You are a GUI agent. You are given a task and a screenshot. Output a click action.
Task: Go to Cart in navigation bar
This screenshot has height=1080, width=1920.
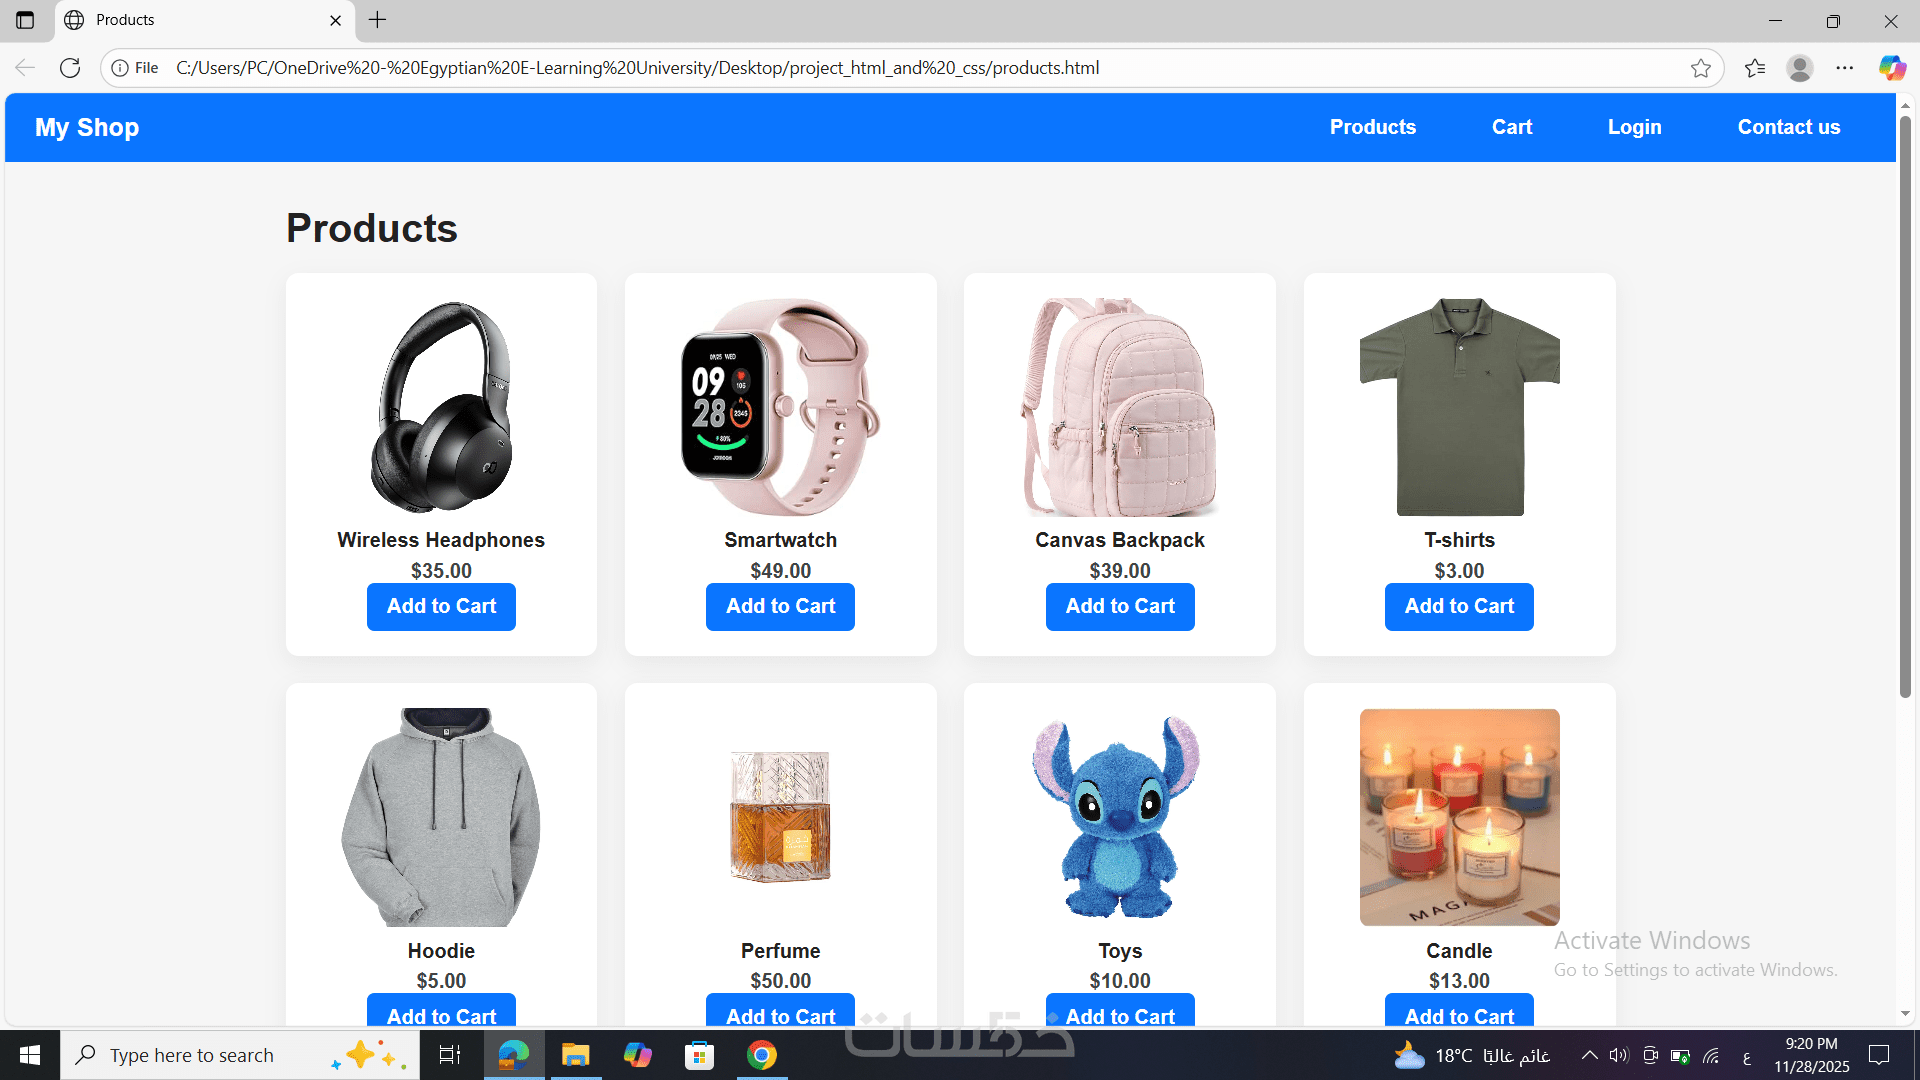click(1512, 127)
